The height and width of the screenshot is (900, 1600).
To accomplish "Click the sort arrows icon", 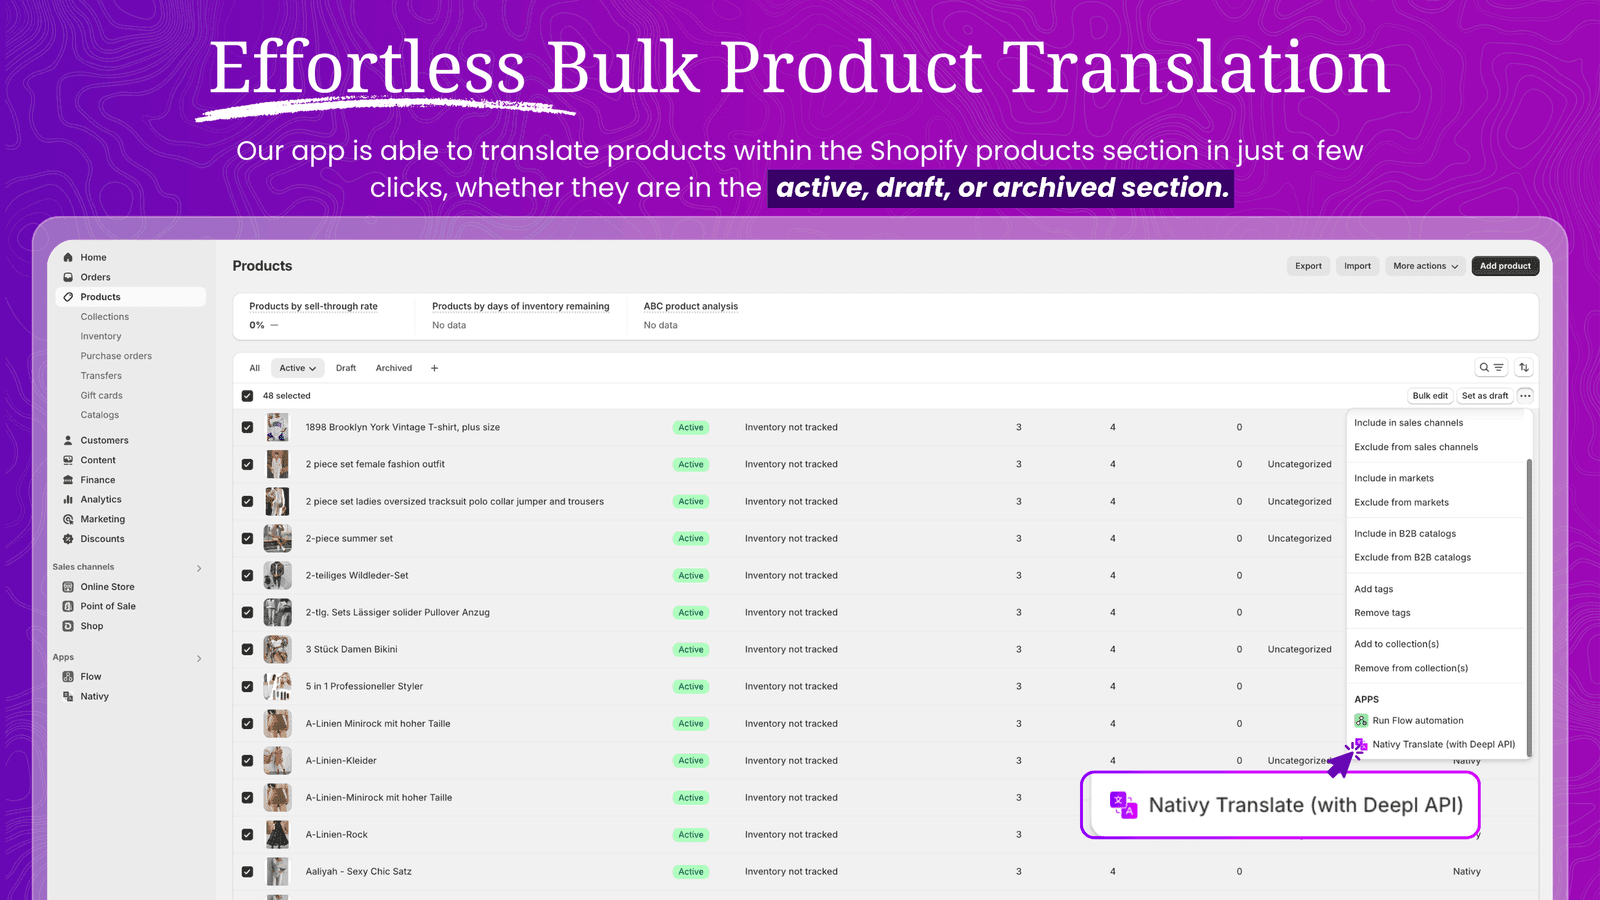I will tap(1524, 368).
